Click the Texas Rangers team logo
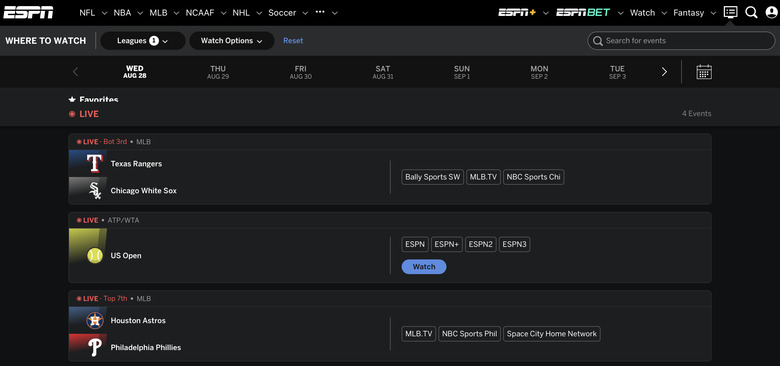This screenshot has width=780, height=366. pyautogui.click(x=95, y=164)
